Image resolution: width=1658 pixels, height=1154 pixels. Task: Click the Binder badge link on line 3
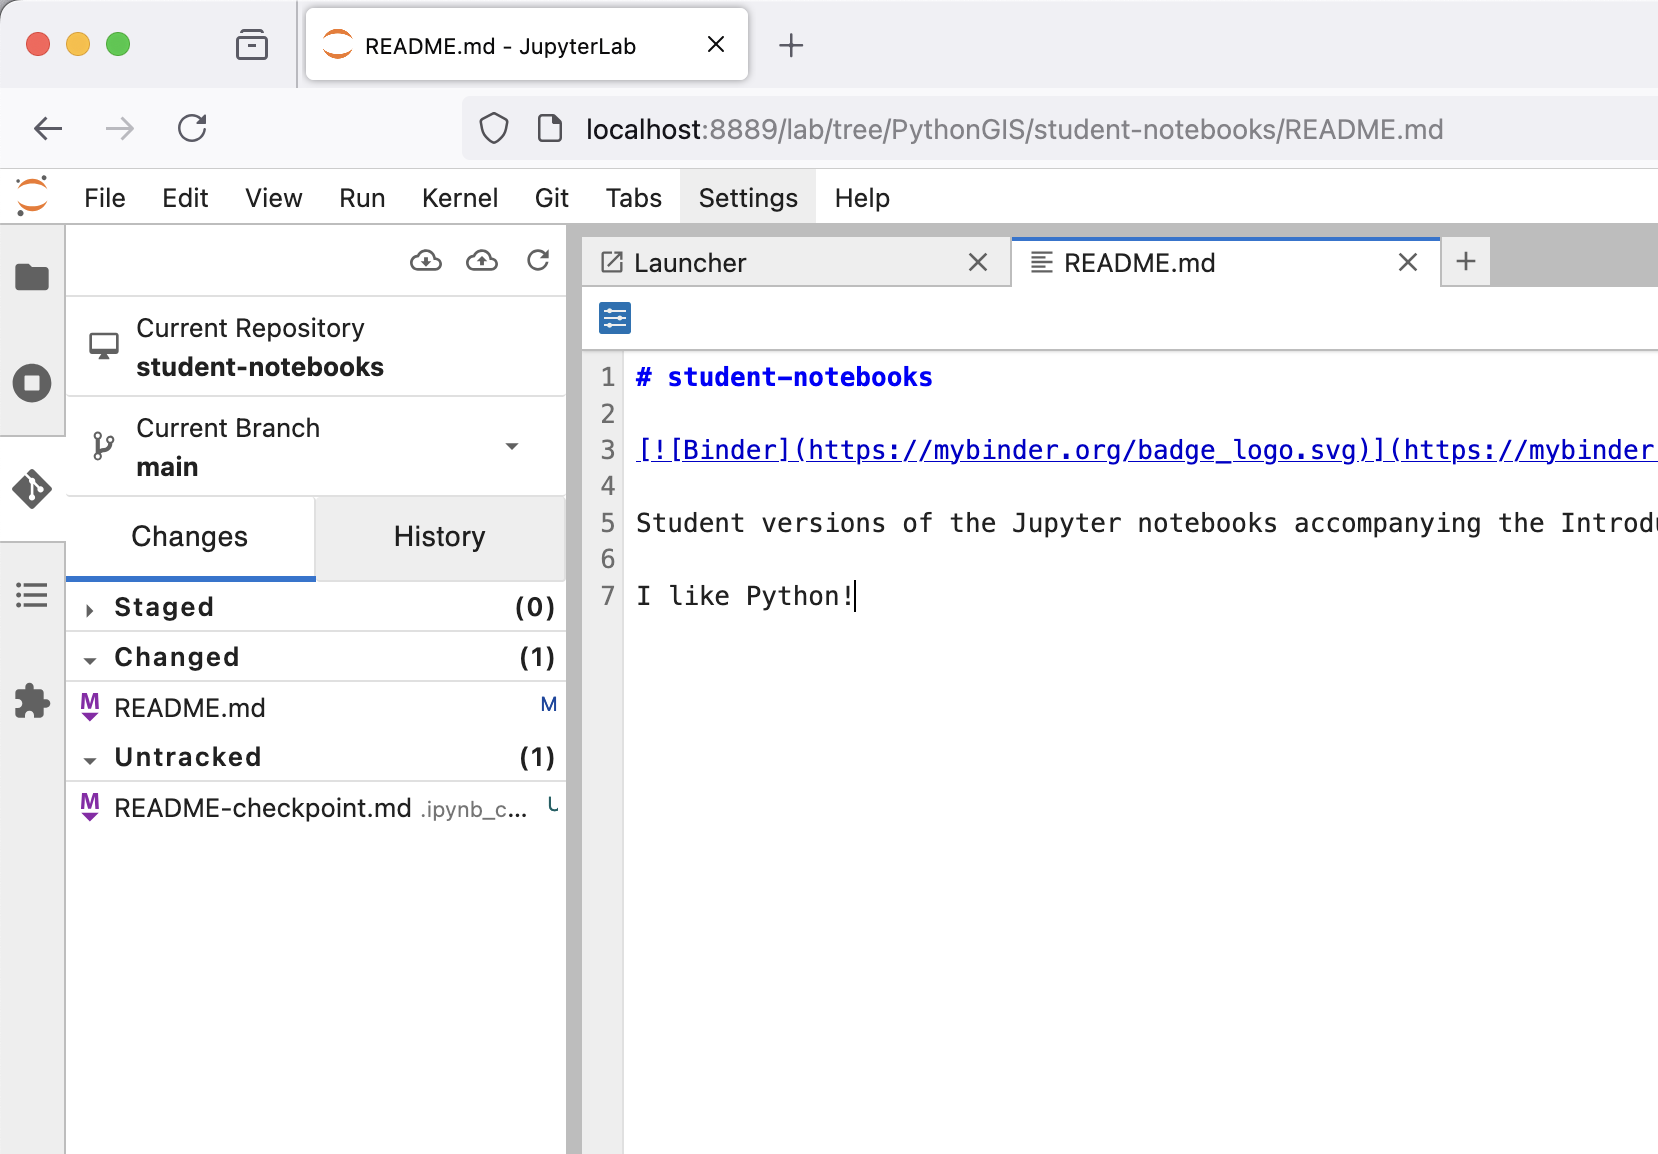(x=1146, y=450)
